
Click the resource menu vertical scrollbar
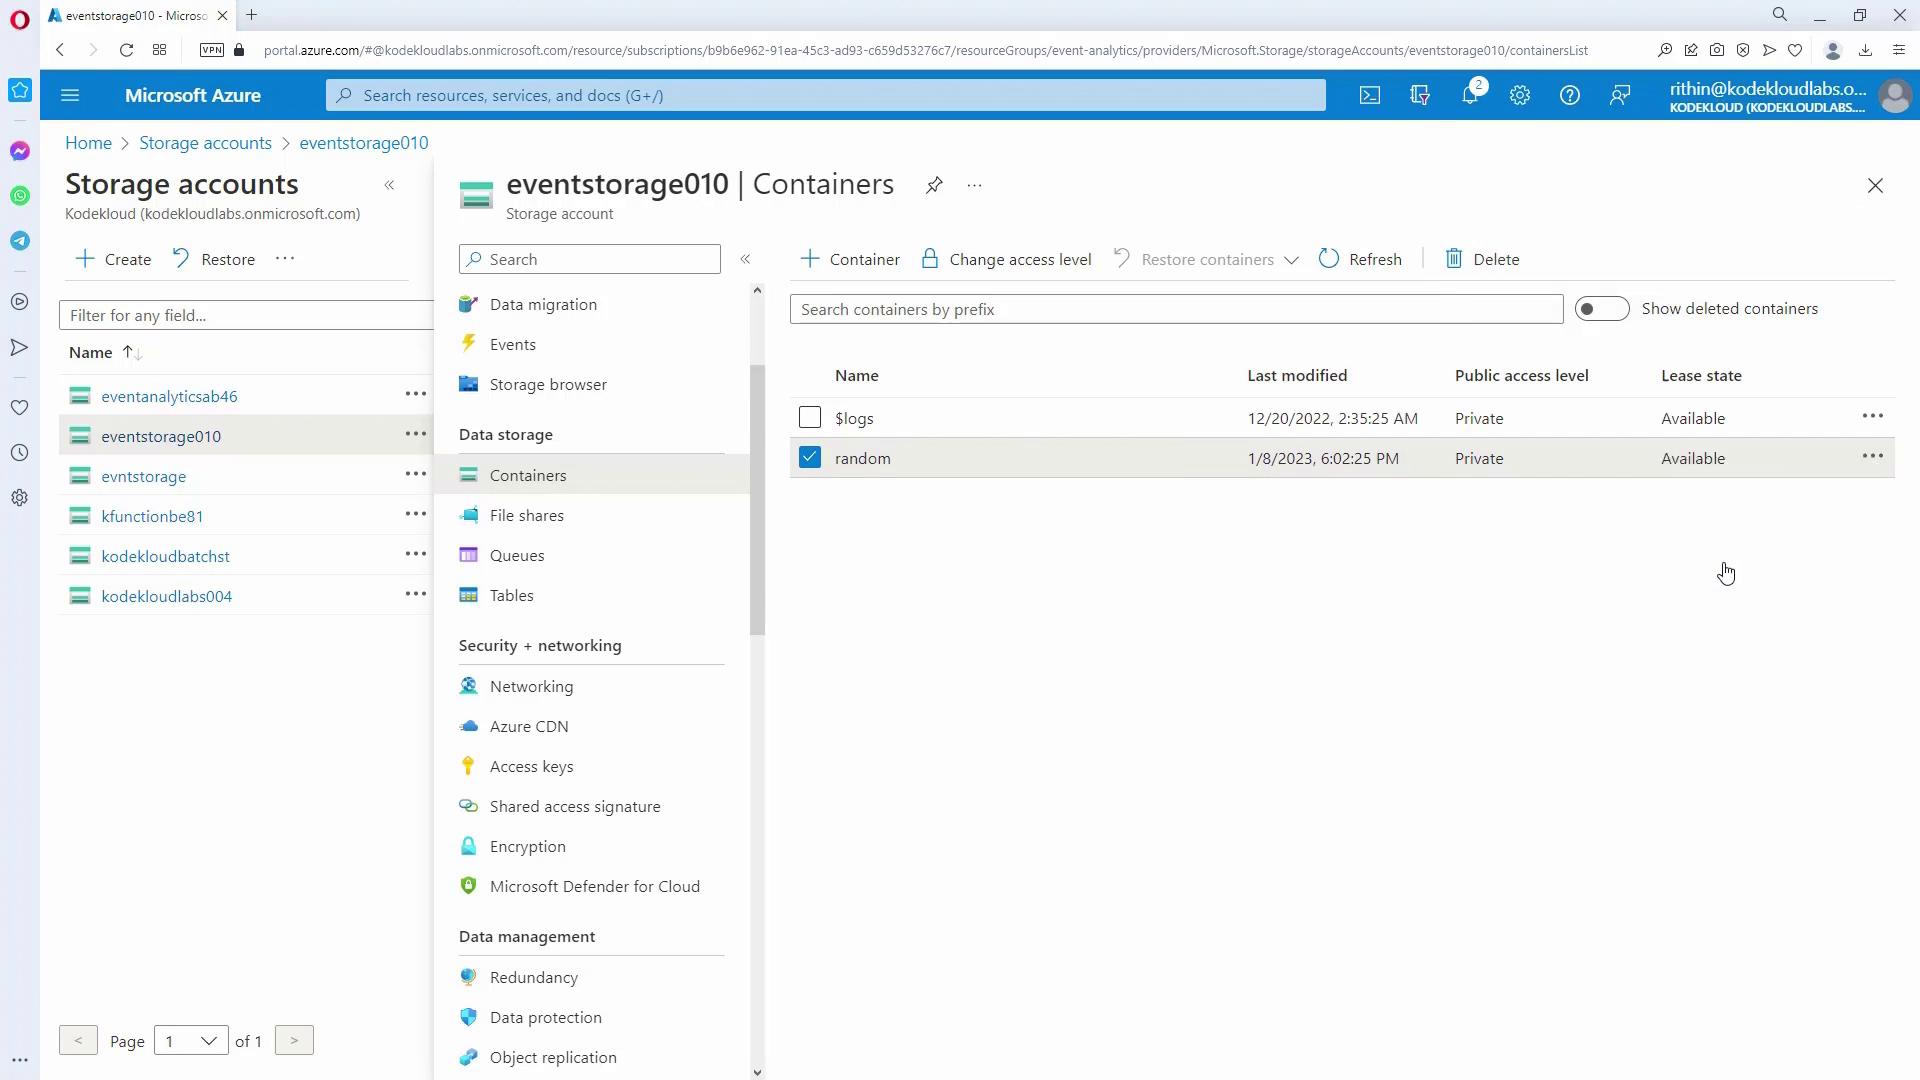pos(757,500)
